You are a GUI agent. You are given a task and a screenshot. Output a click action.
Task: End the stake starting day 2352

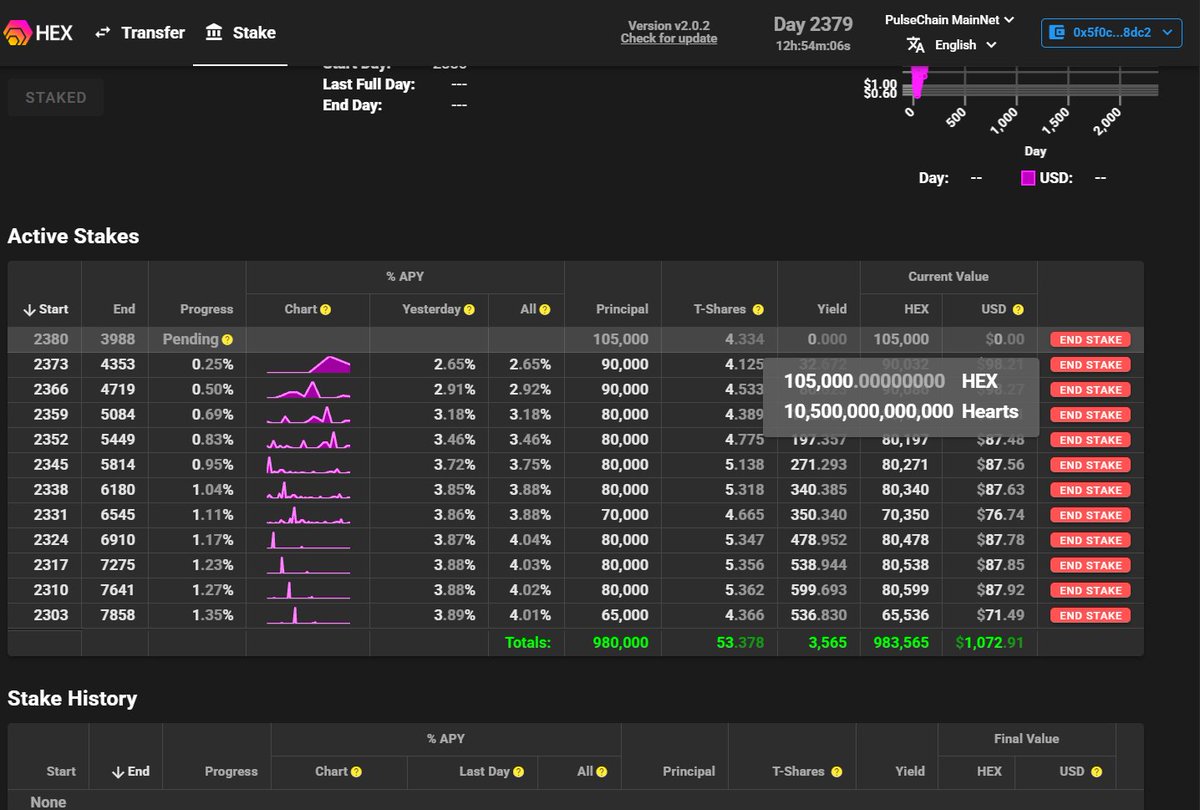pos(1090,440)
